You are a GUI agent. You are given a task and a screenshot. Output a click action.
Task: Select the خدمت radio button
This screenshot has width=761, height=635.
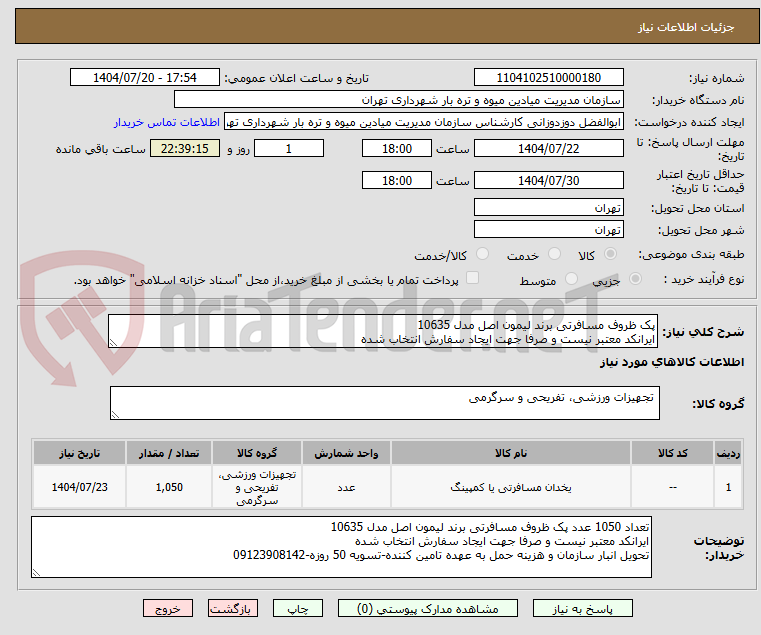pyautogui.click(x=554, y=254)
